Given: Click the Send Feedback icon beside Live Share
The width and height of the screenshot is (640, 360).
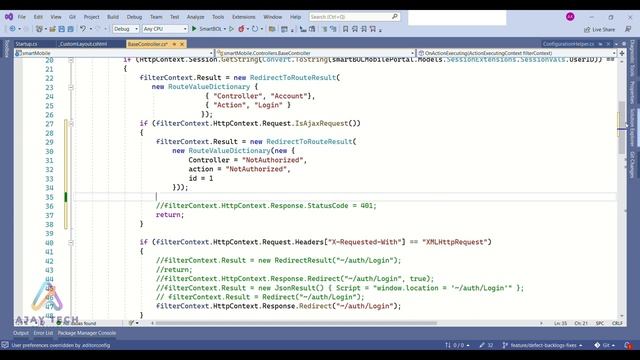Looking at the screenshot, I should (628, 29).
